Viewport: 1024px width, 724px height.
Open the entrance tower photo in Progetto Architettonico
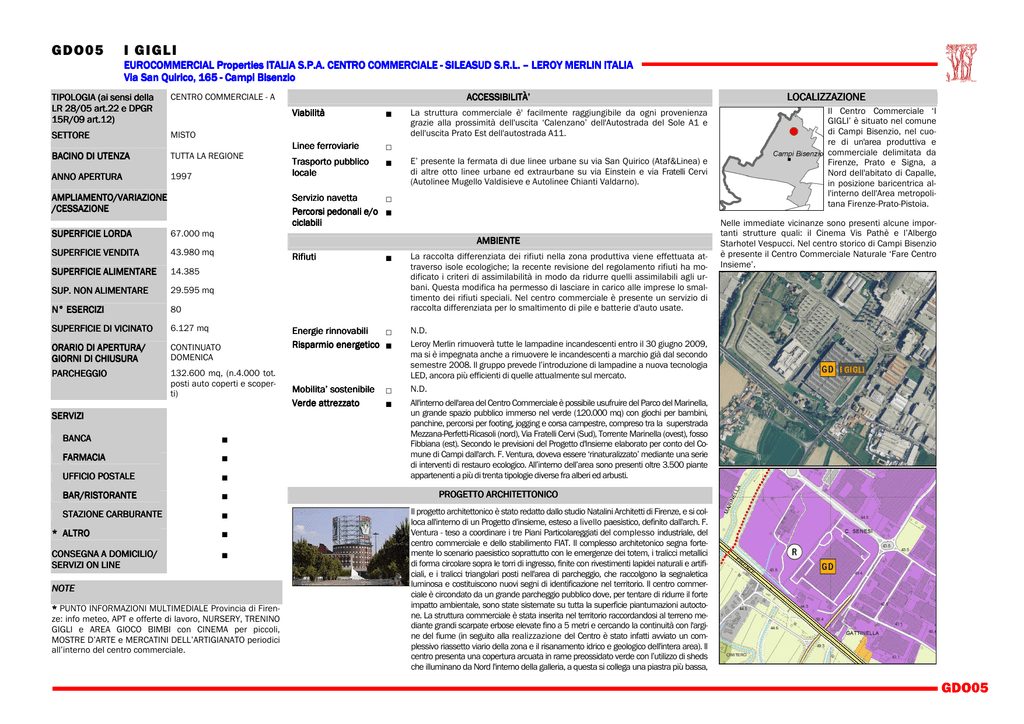[351, 546]
